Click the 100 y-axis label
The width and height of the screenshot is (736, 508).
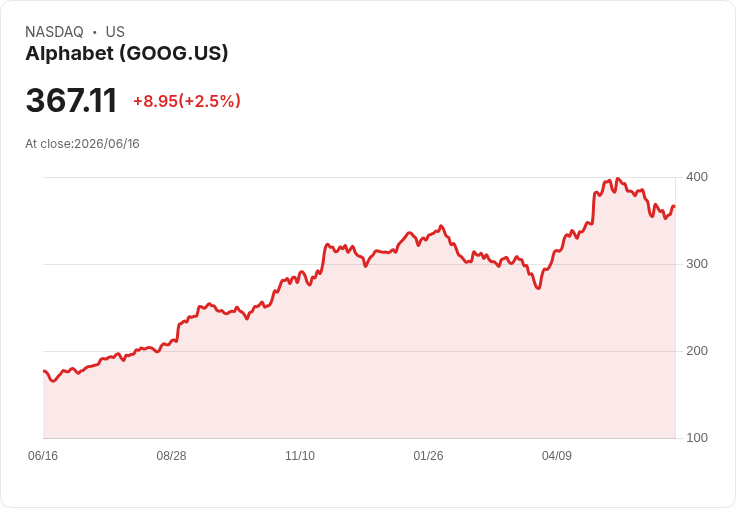click(x=697, y=438)
